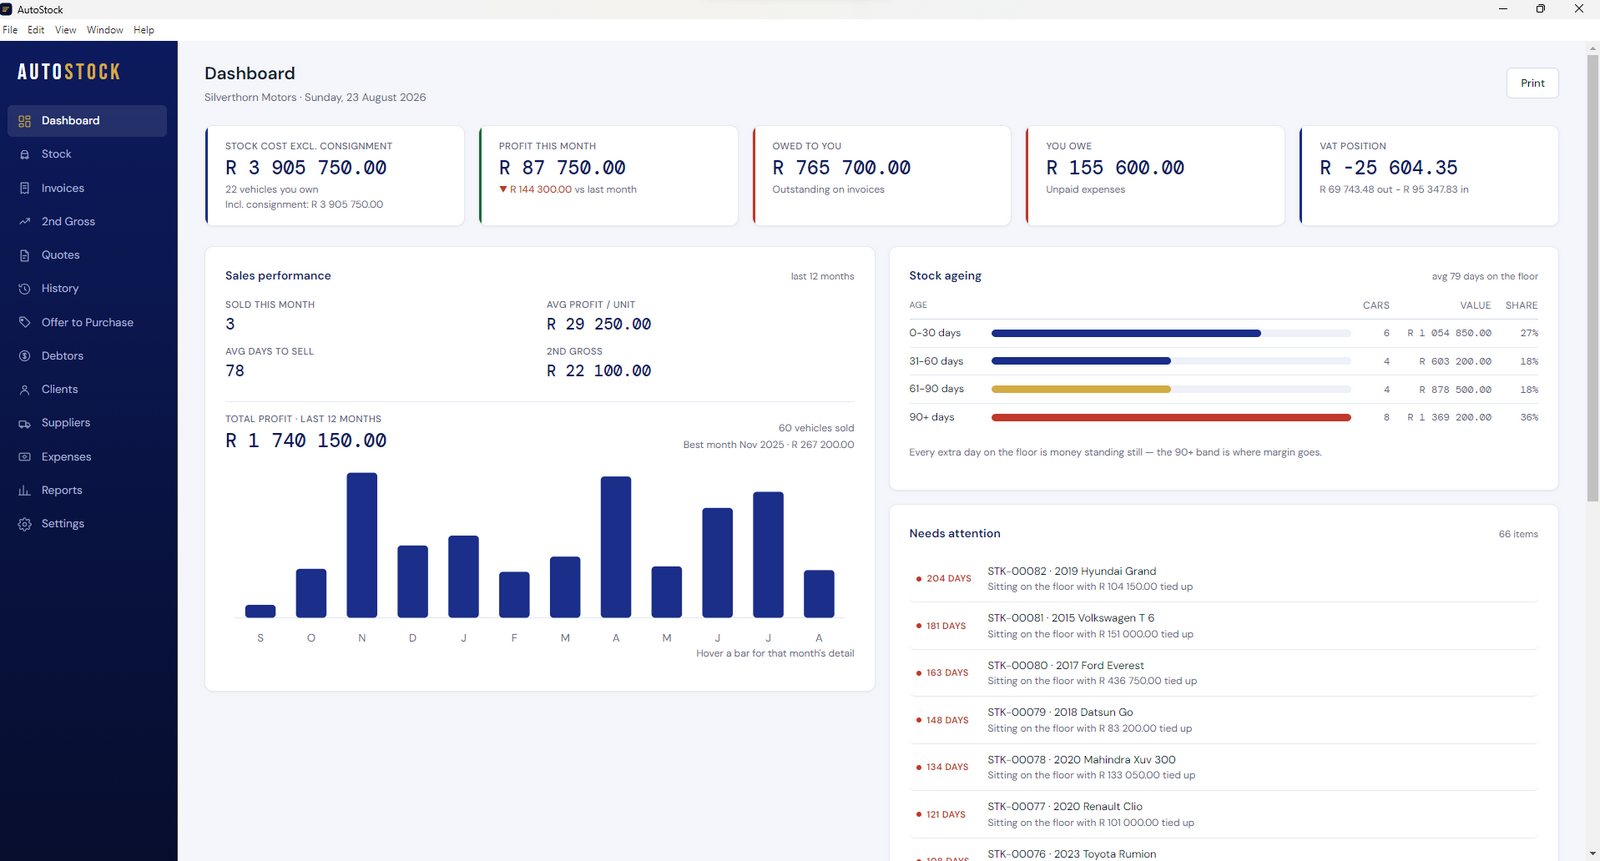Click the 'R 87 750.00' profit value

coord(562,168)
